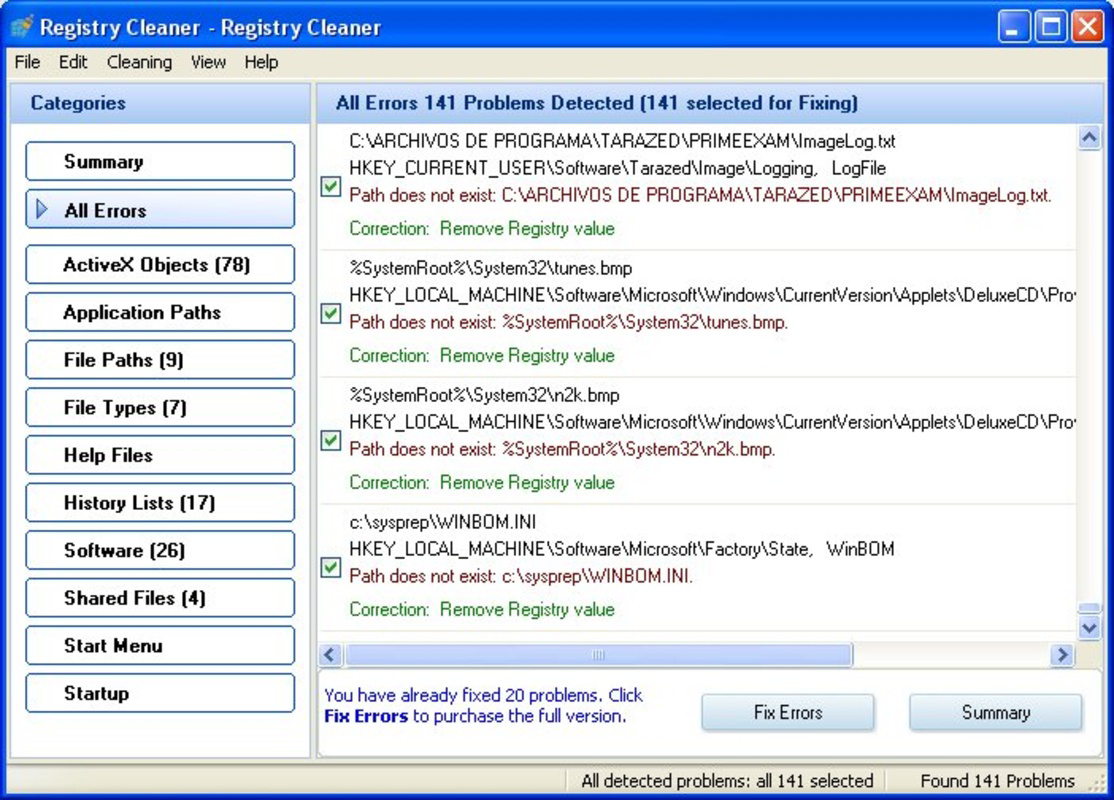The height and width of the screenshot is (800, 1114).
Task: Close the Registry Cleaner window
Action: [1088, 27]
